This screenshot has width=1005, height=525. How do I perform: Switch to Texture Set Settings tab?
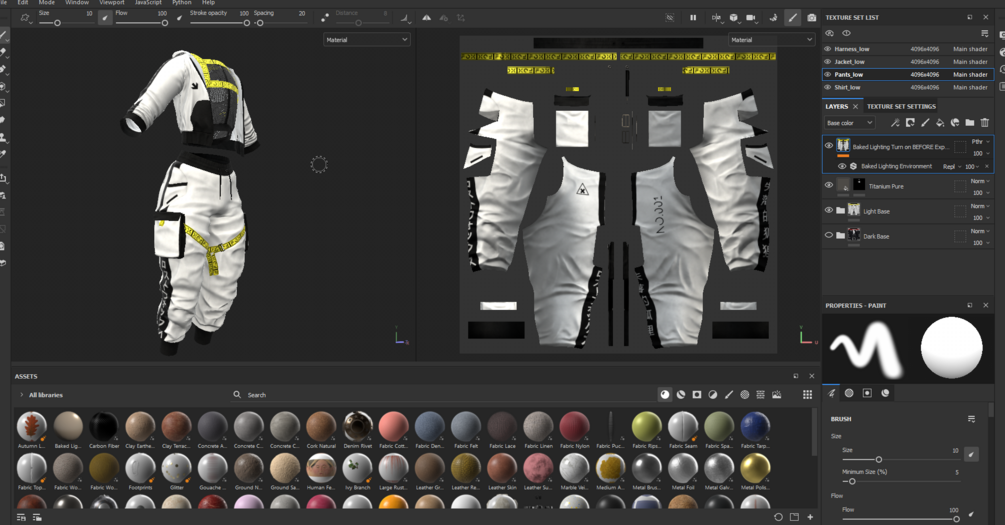pos(901,106)
